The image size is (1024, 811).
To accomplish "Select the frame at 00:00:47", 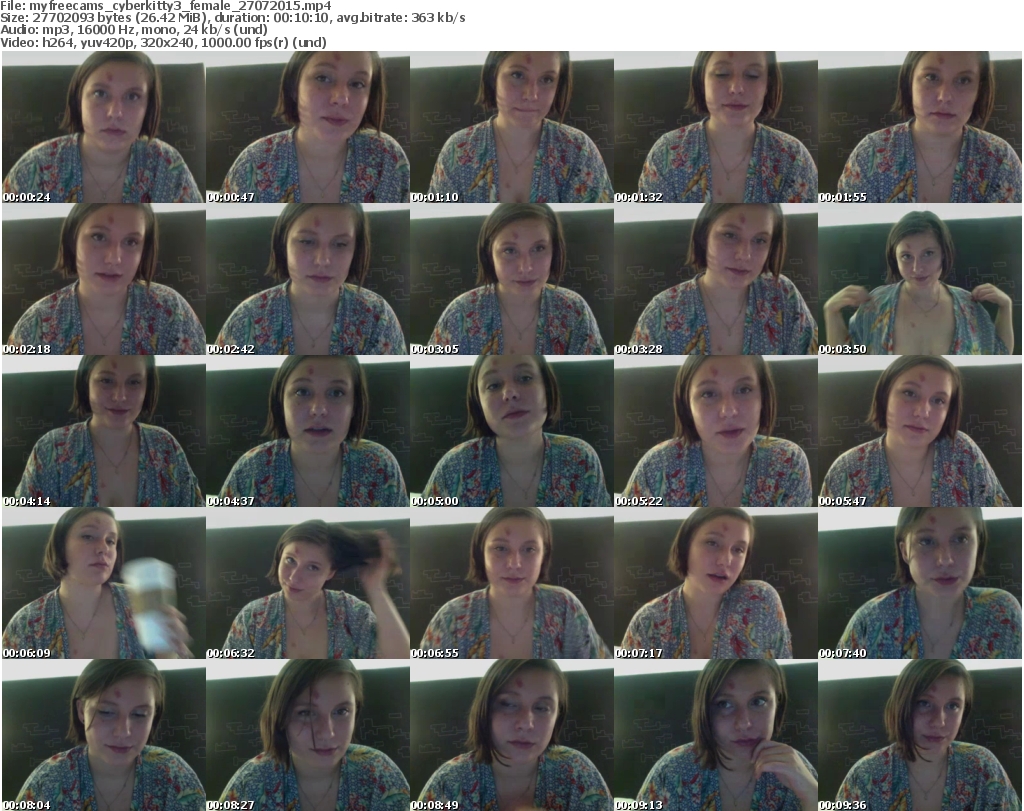I will coord(308,127).
